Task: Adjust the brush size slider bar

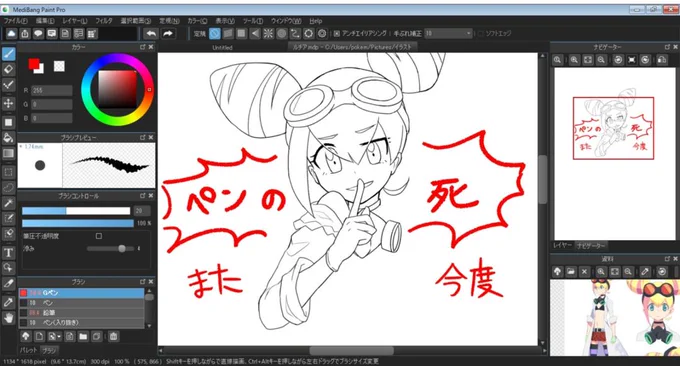Action: pos(76,211)
